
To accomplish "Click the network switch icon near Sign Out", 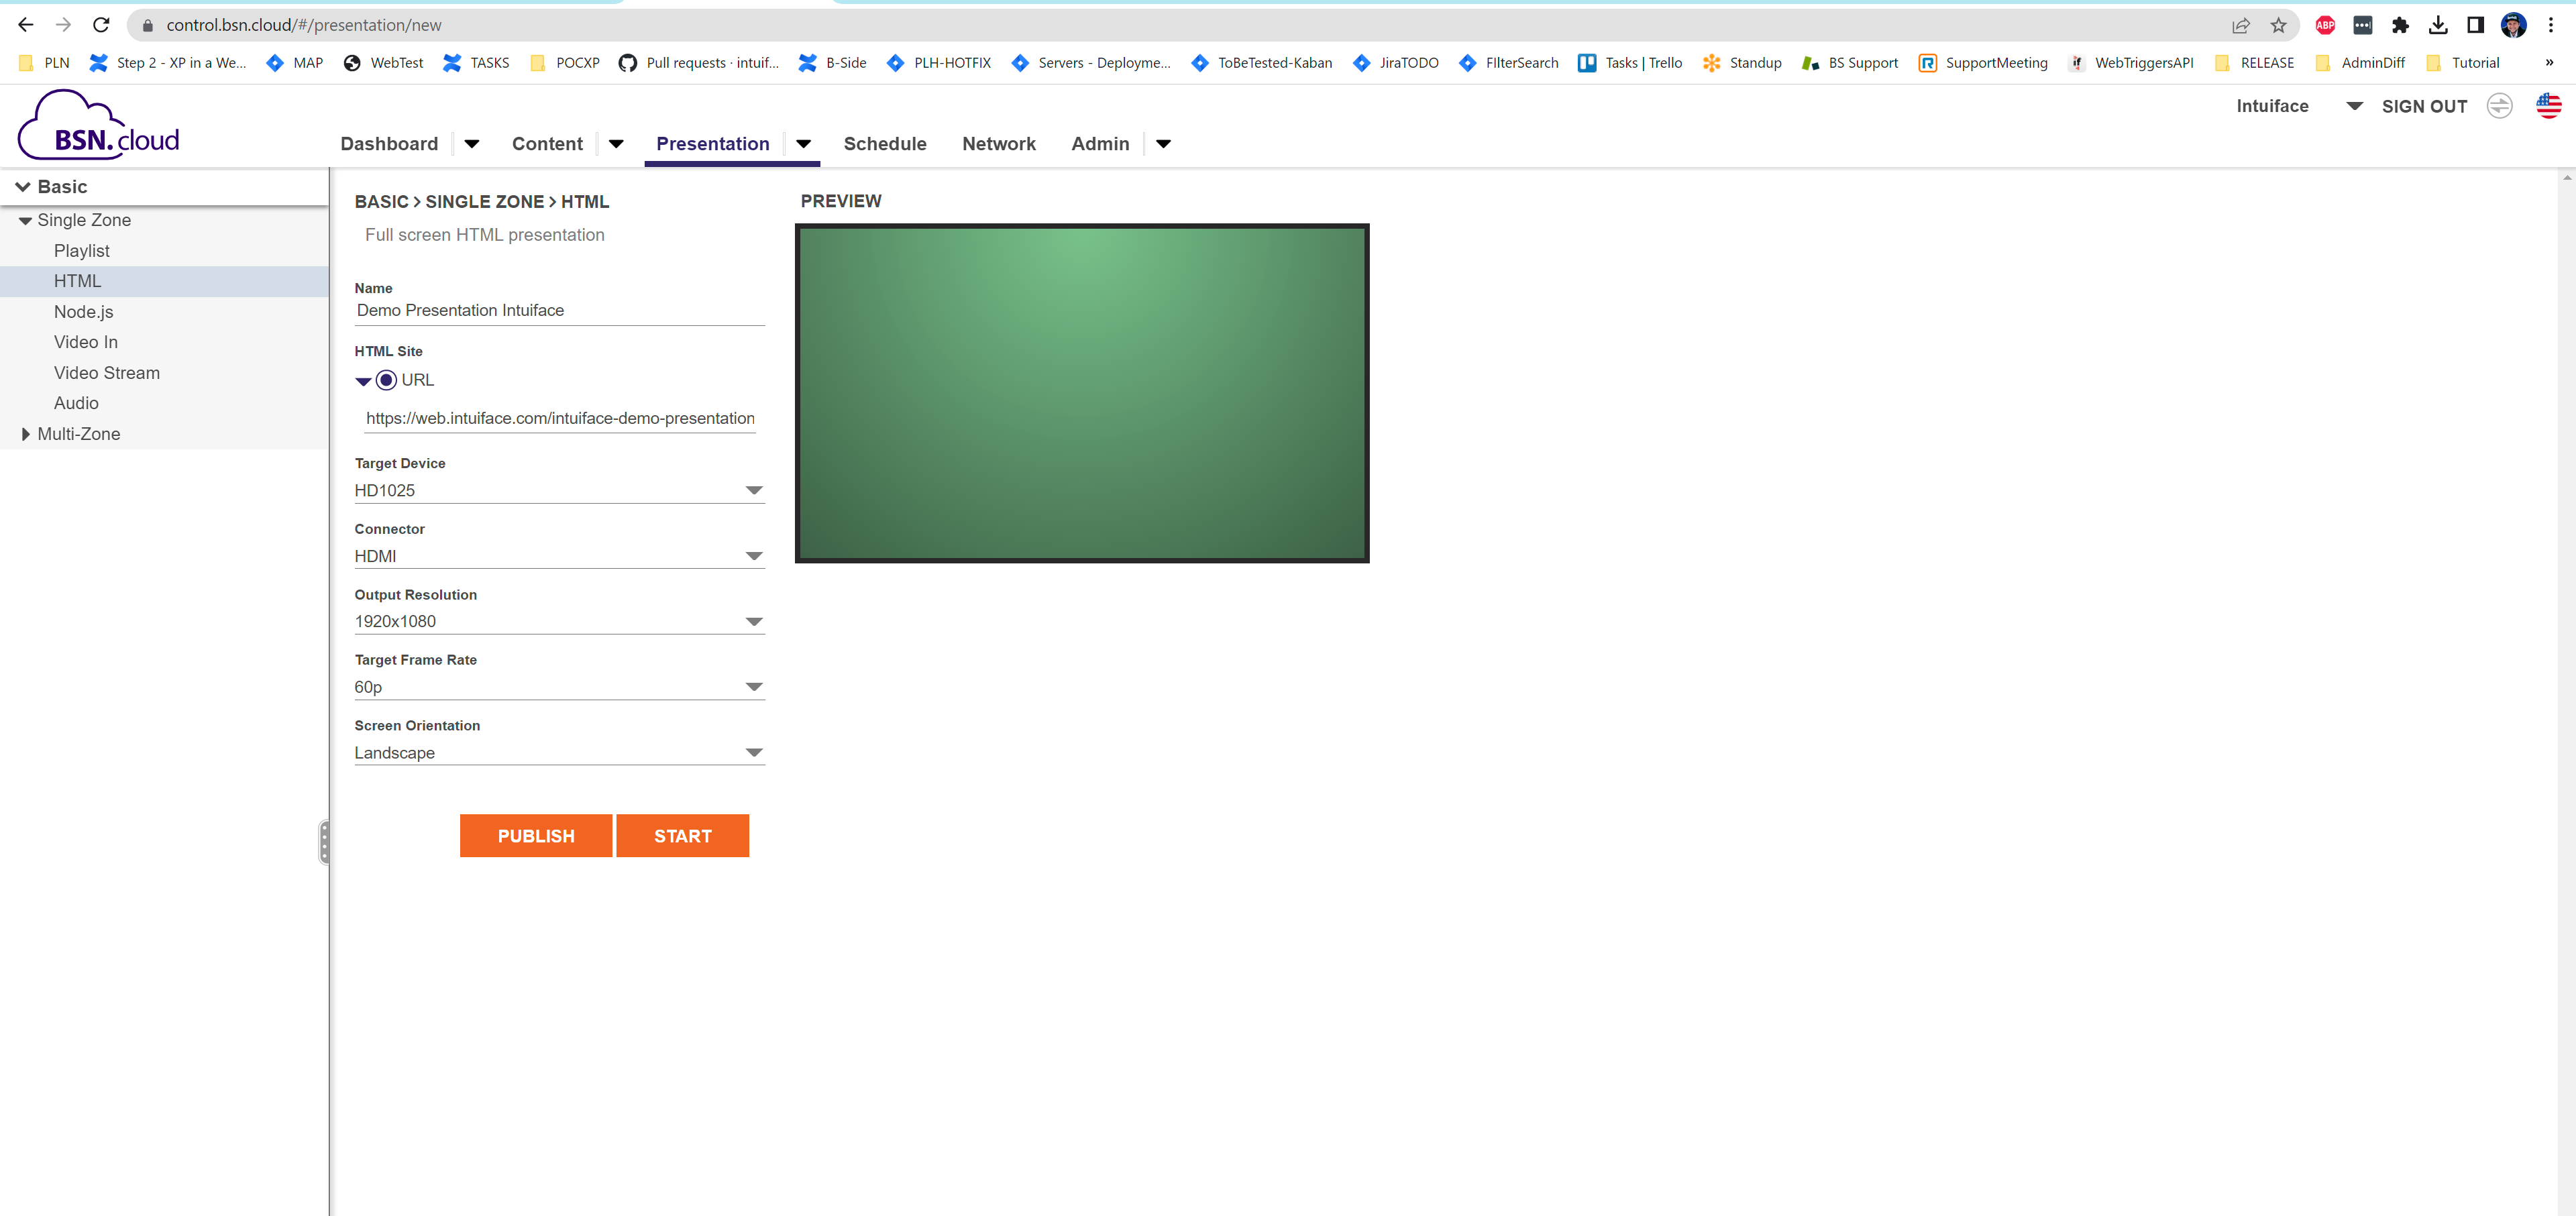I will tap(2499, 106).
